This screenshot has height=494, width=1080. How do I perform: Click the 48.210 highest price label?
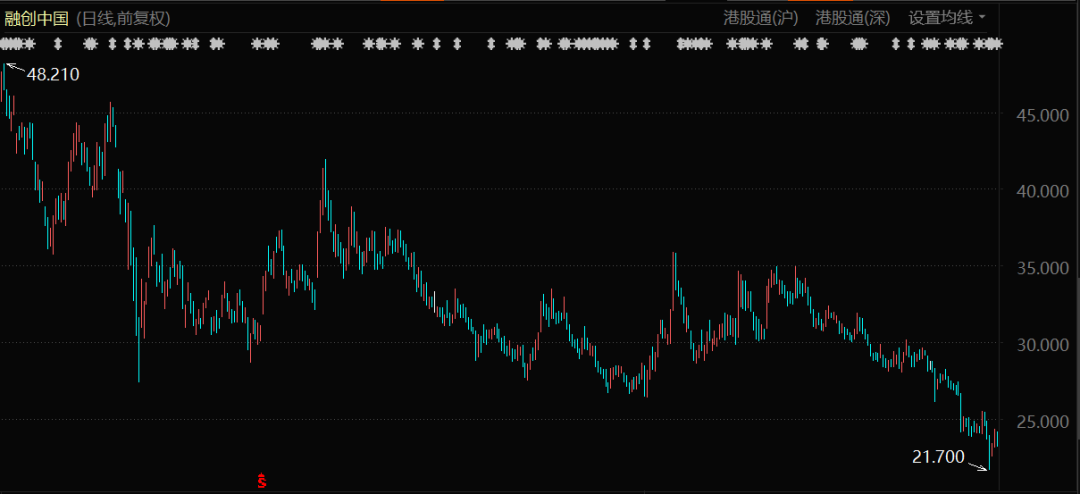[x=53, y=74]
